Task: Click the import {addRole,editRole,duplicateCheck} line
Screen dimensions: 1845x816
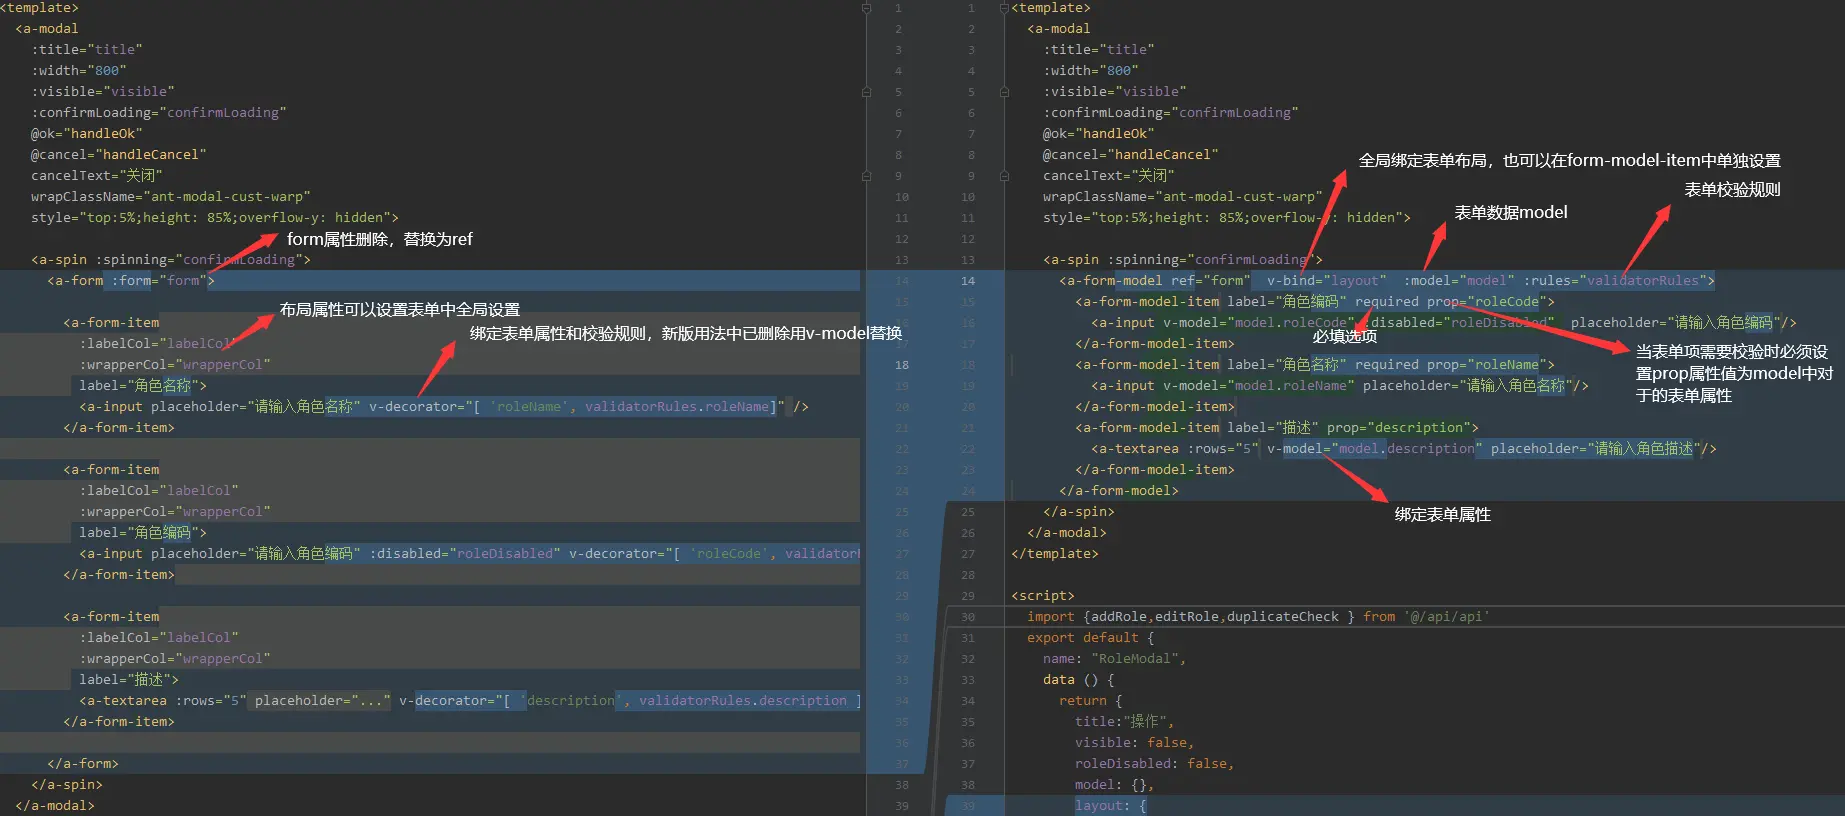Action: click(x=1258, y=617)
